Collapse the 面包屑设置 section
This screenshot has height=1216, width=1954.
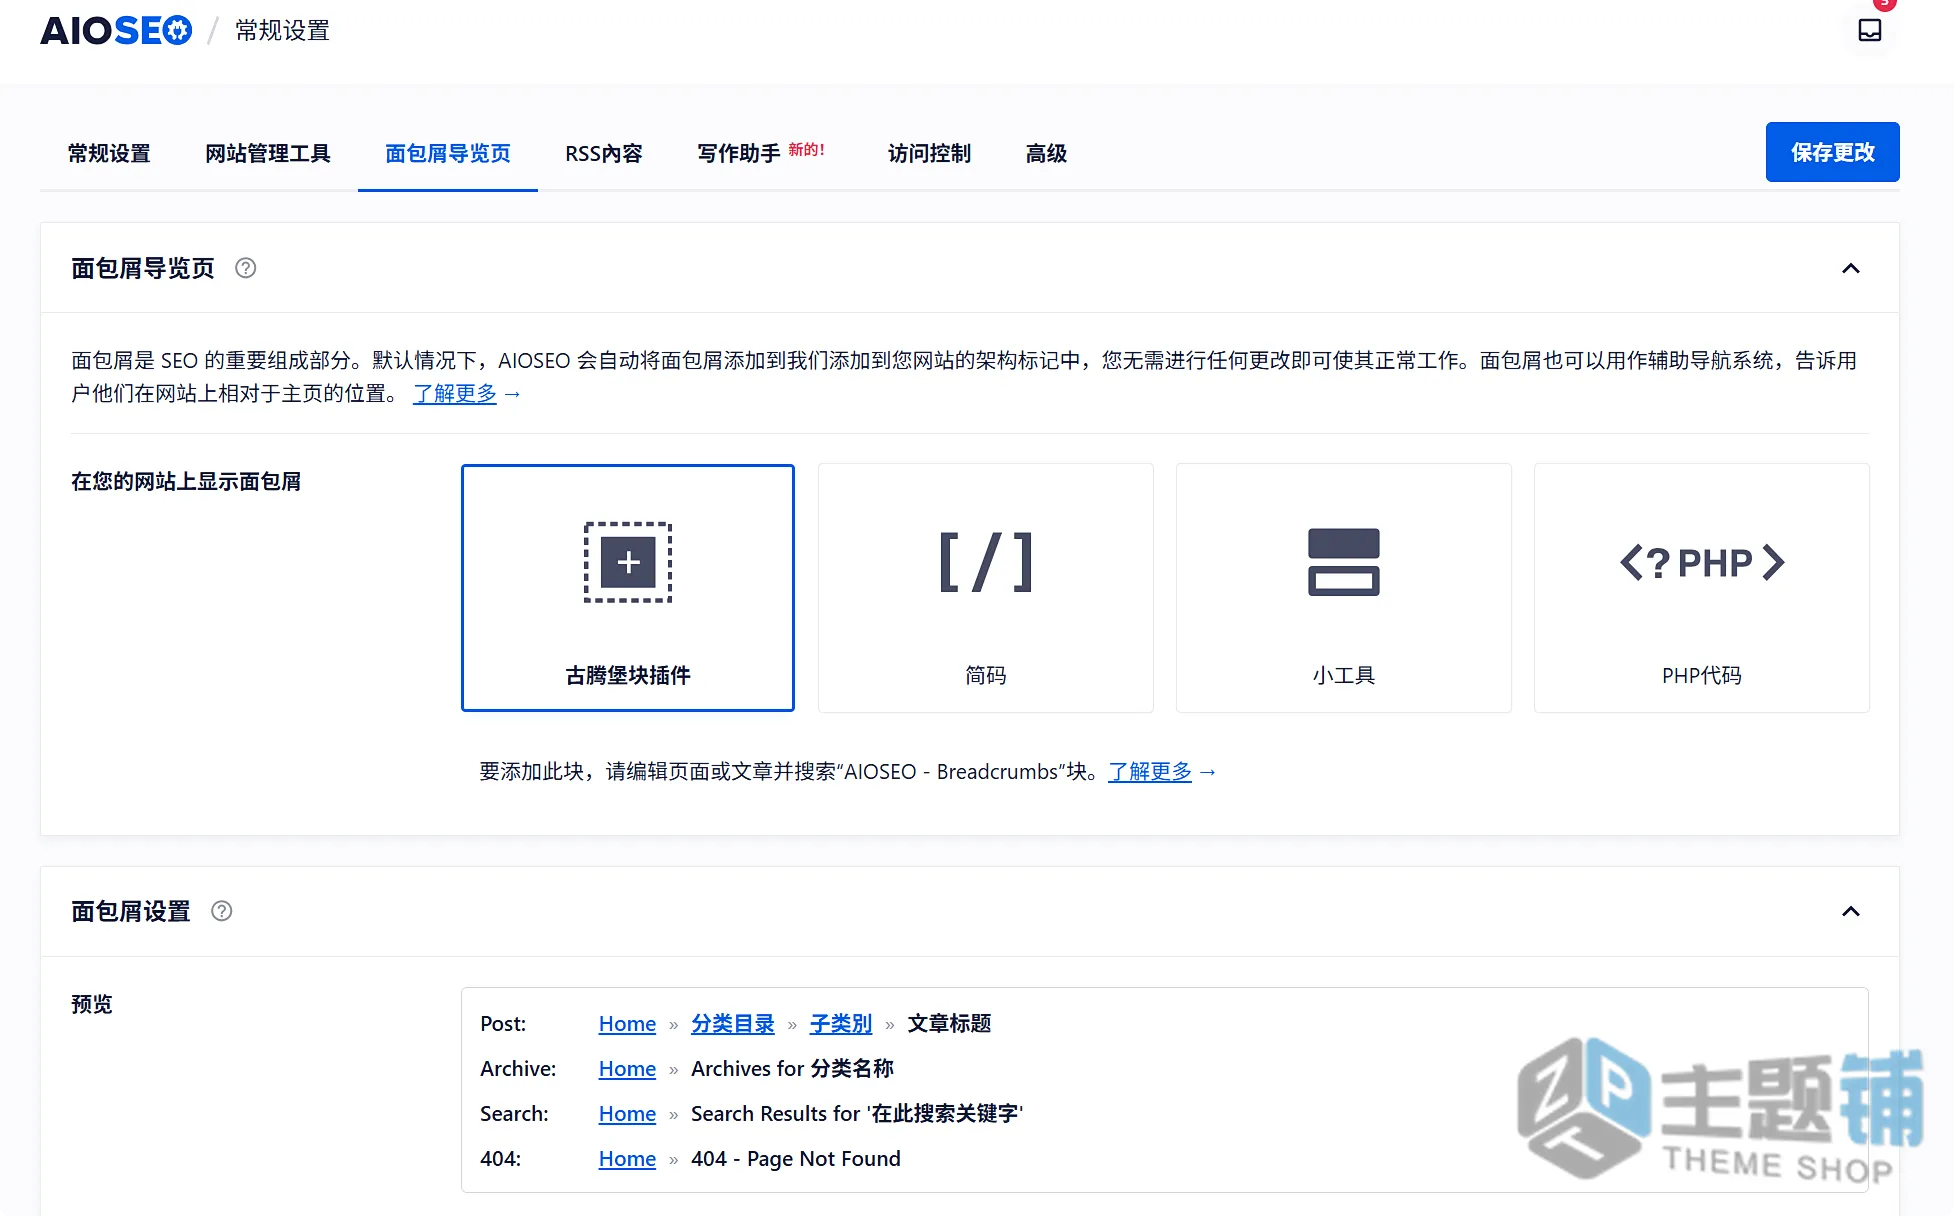coord(1851,911)
